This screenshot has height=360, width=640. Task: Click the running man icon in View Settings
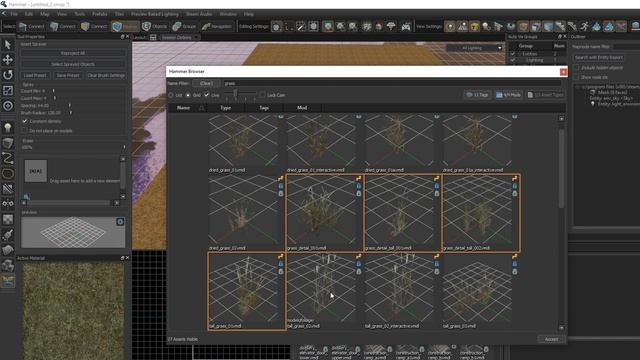pyautogui.click(x=584, y=27)
